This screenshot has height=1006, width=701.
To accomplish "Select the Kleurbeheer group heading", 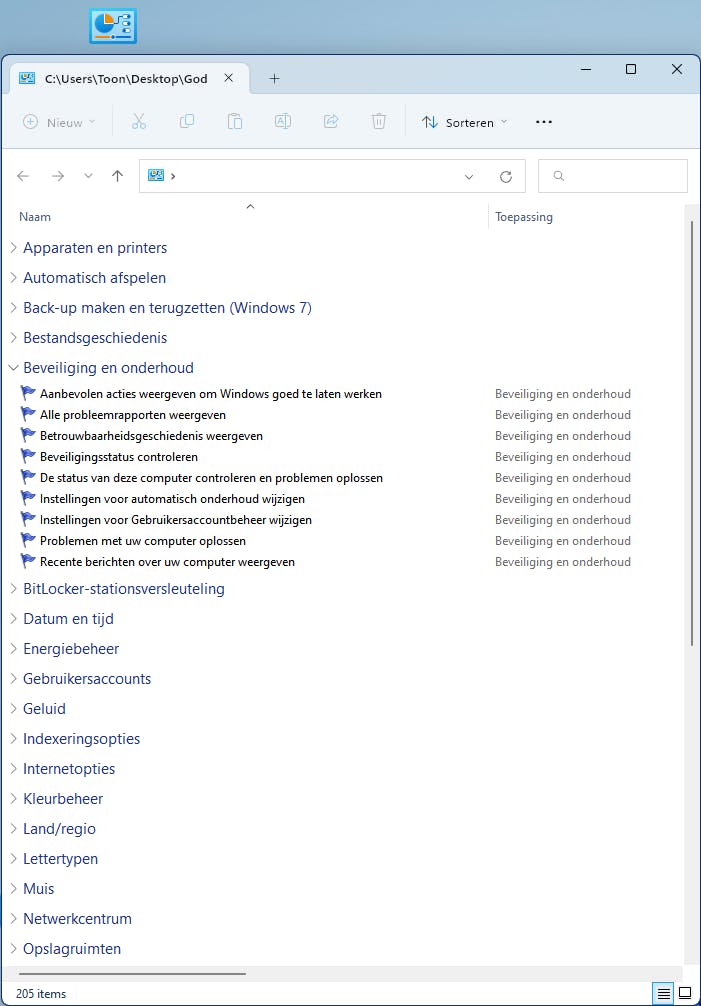I will point(63,799).
